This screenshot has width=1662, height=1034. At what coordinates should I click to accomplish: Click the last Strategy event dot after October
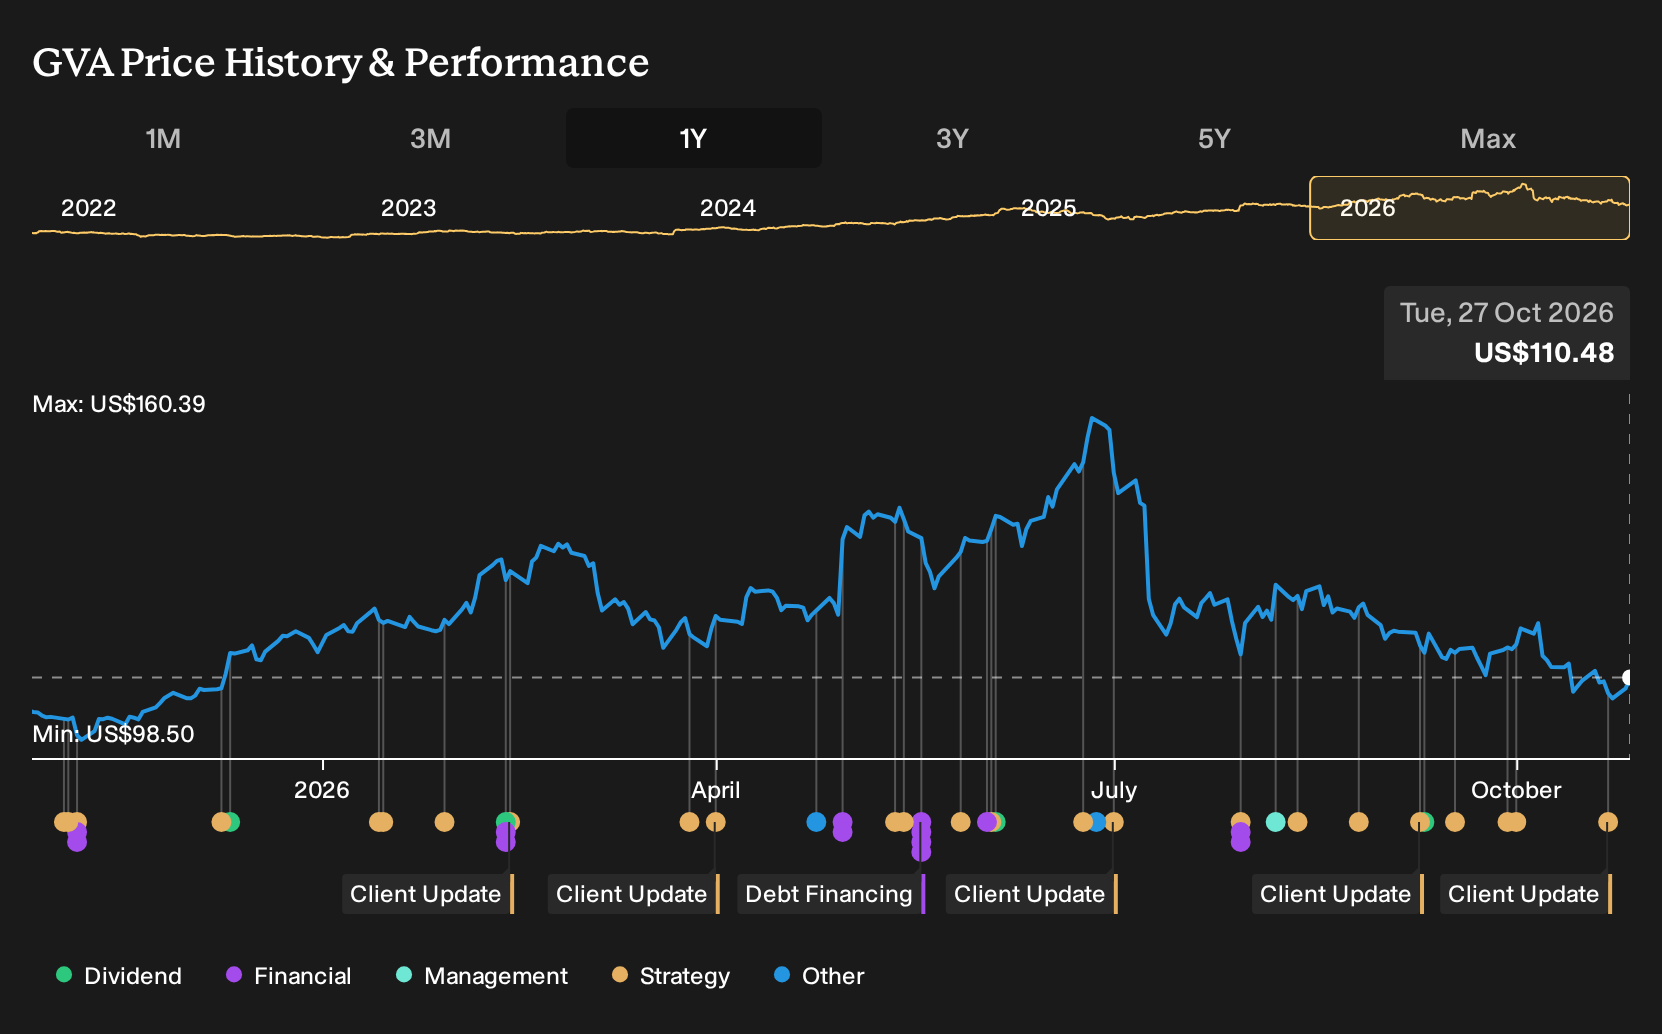tap(1608, 822)
